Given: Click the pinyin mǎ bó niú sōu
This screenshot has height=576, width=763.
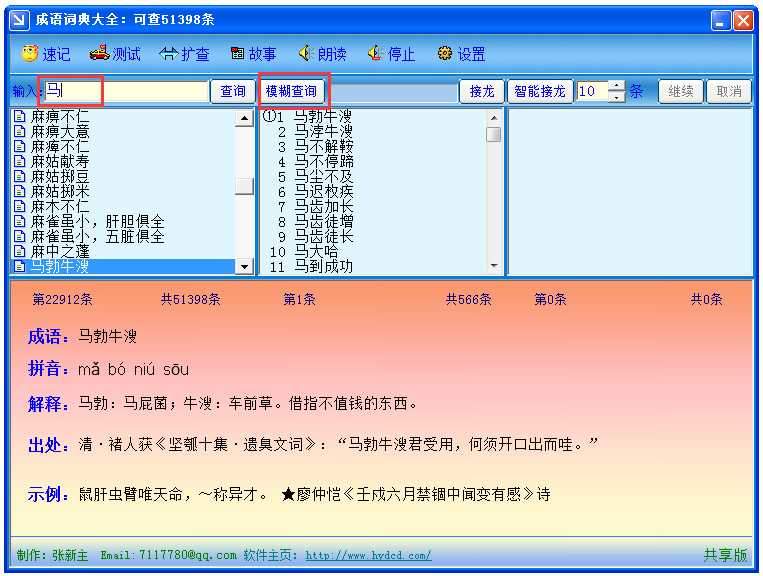Looking at the screenshot, I should (133, 369).
